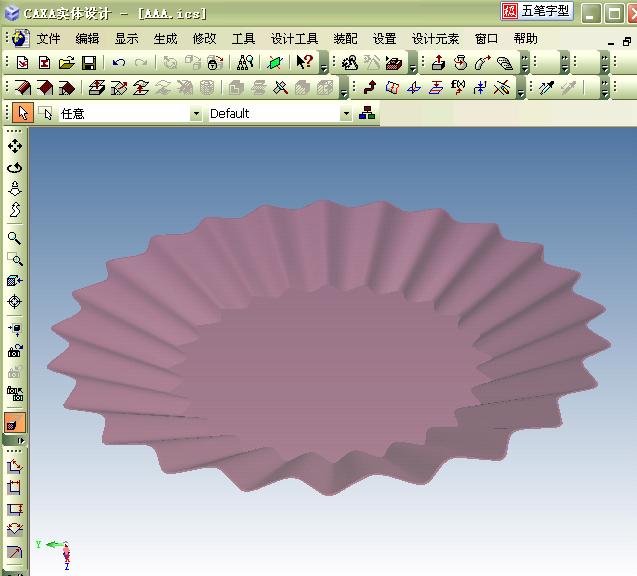This screenshot has height=576, width=637.
Task: Toggle the green TriBall positioning tool
Action: click(x=275, y=63)
